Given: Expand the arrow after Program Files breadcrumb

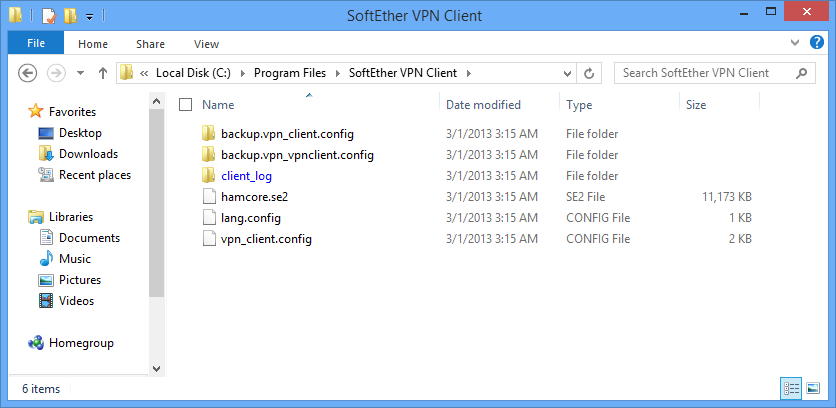Looking at the screenshot, I should [x=338, y=73].
